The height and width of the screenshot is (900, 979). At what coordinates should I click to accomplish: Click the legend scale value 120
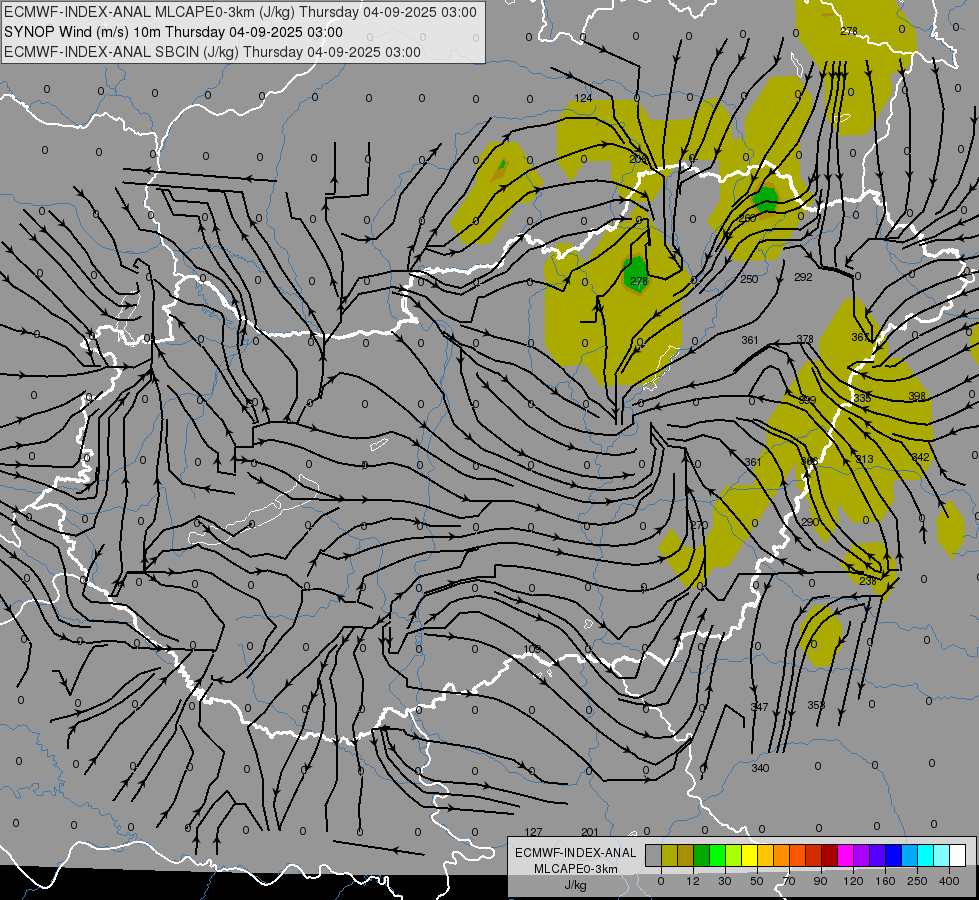coord(853,881)
